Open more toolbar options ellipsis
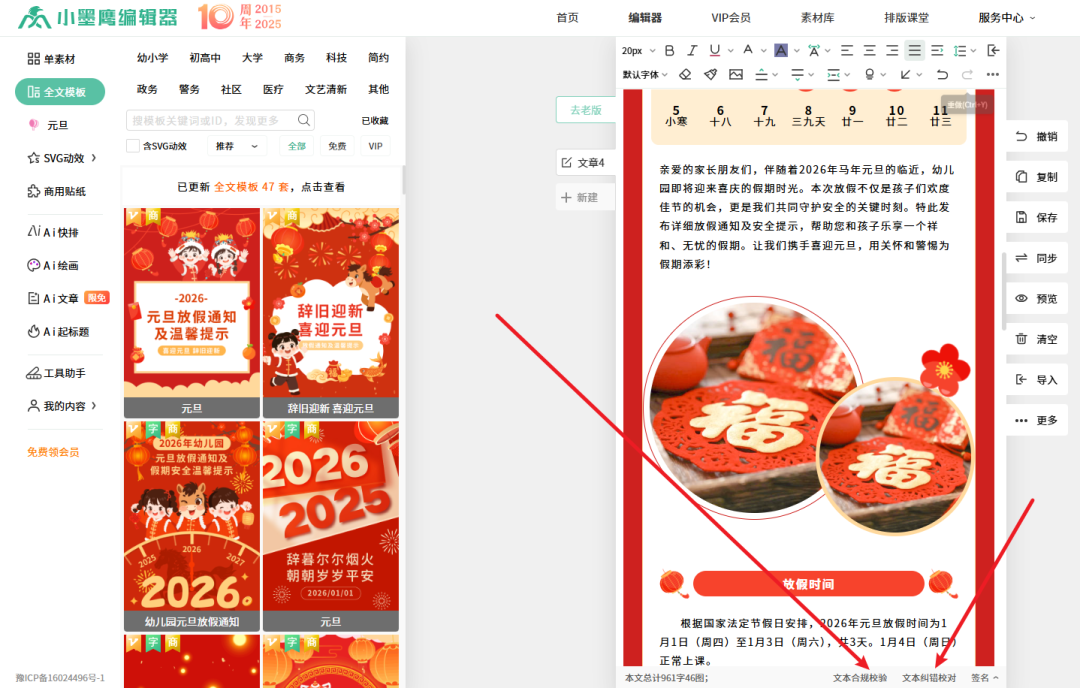 (993, 74)
